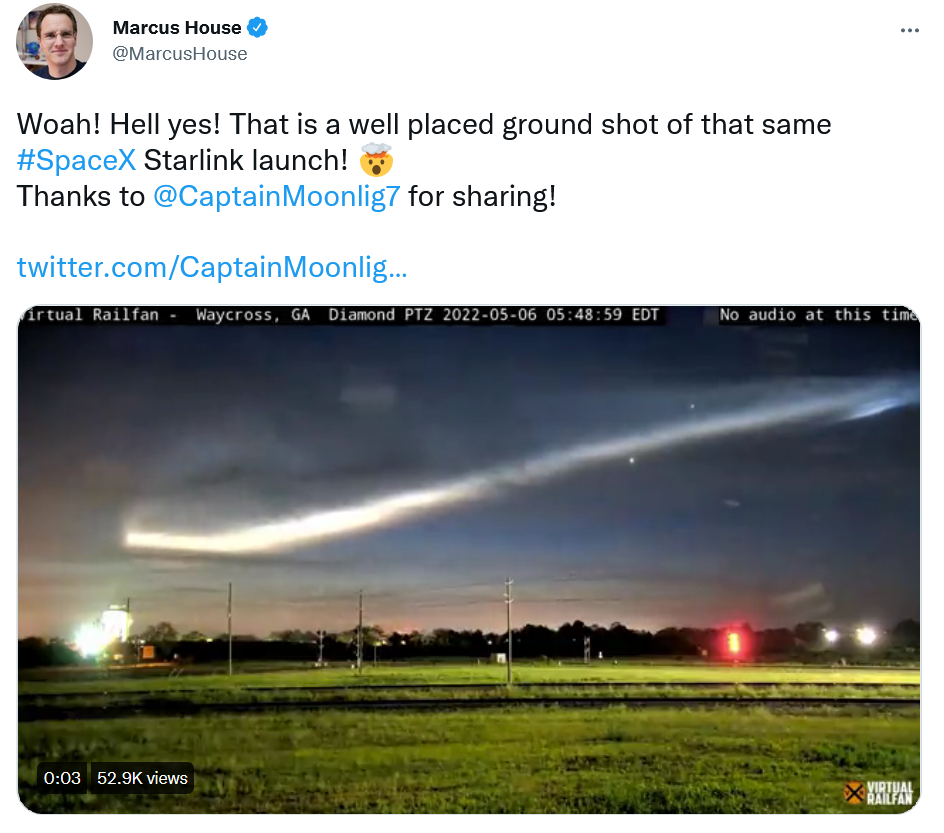This screenshot has width=944, height=833.
Task: Open the twitter.com/CaptainMoonlig link
Action: pyautogui.click(x=212, y=267)
